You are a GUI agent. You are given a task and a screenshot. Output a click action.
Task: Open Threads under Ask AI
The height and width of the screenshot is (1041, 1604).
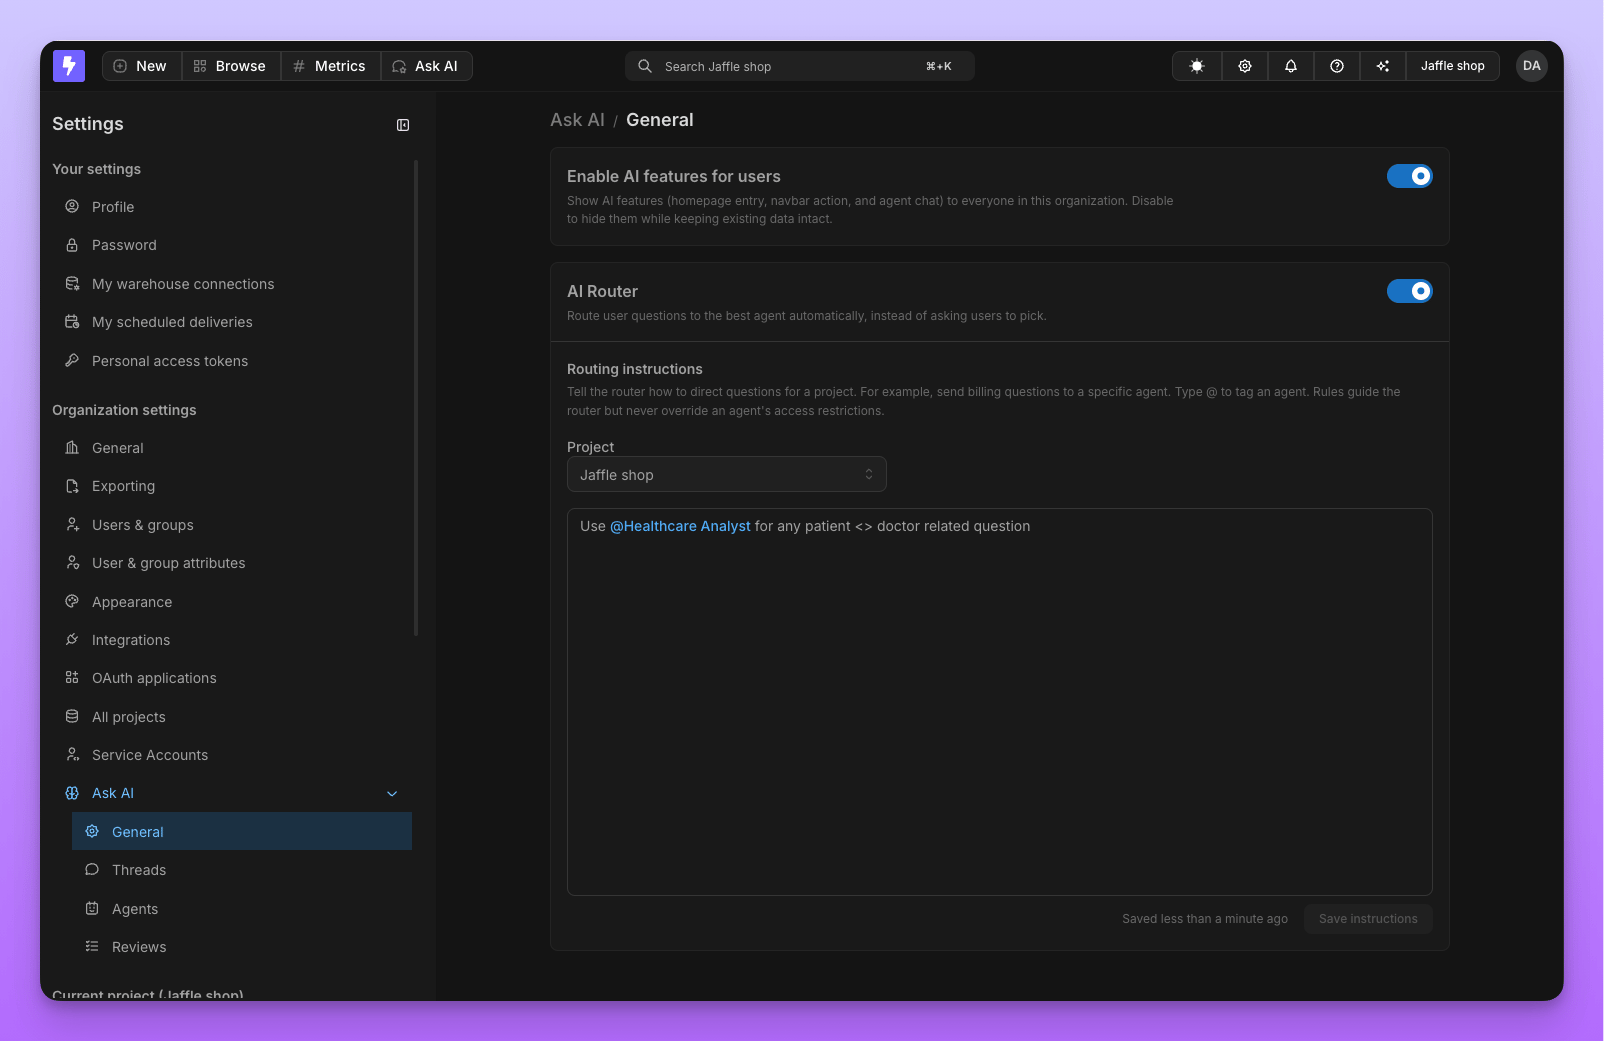[242, 870]
